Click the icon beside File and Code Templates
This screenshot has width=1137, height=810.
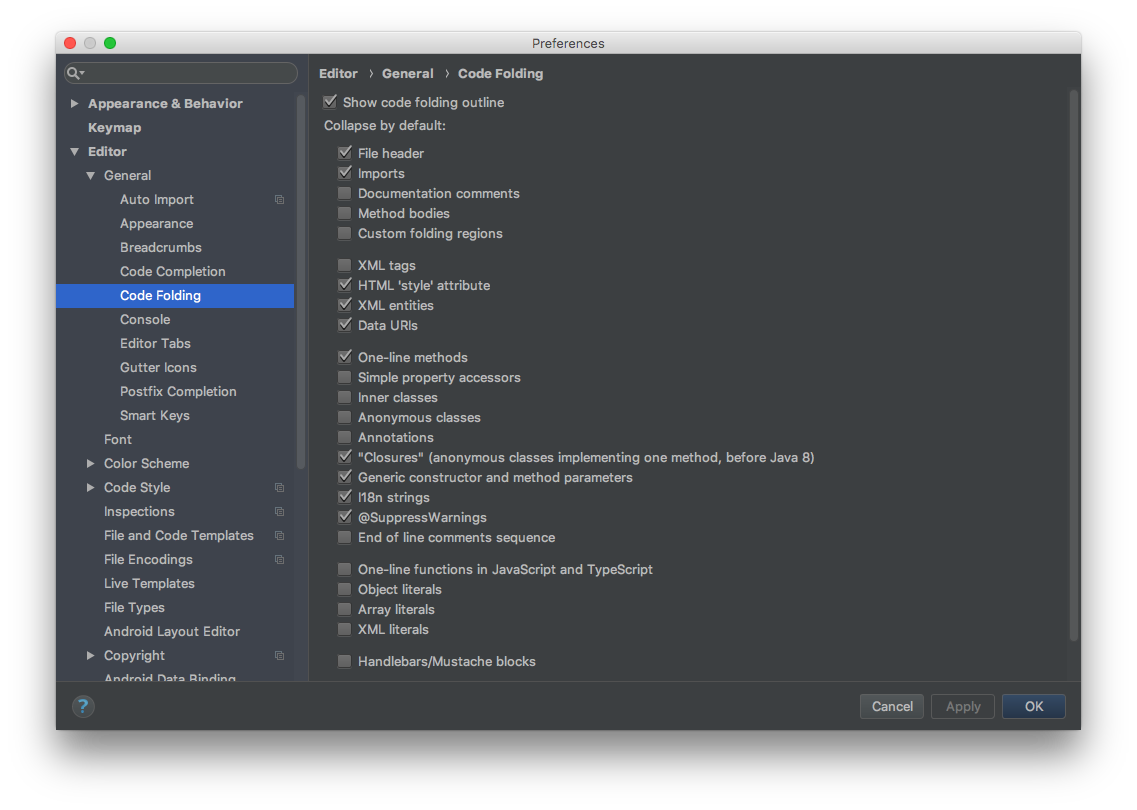[279, 536]
